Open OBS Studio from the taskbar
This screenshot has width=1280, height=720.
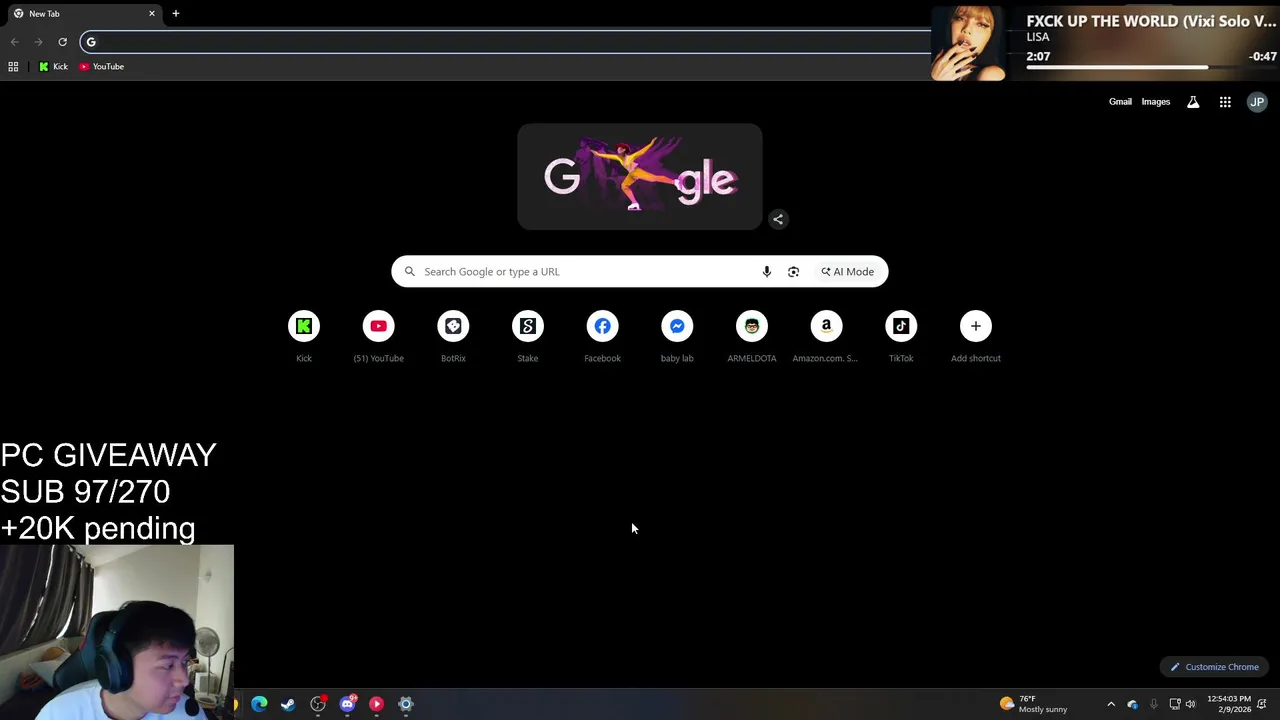tap(318, 704)
